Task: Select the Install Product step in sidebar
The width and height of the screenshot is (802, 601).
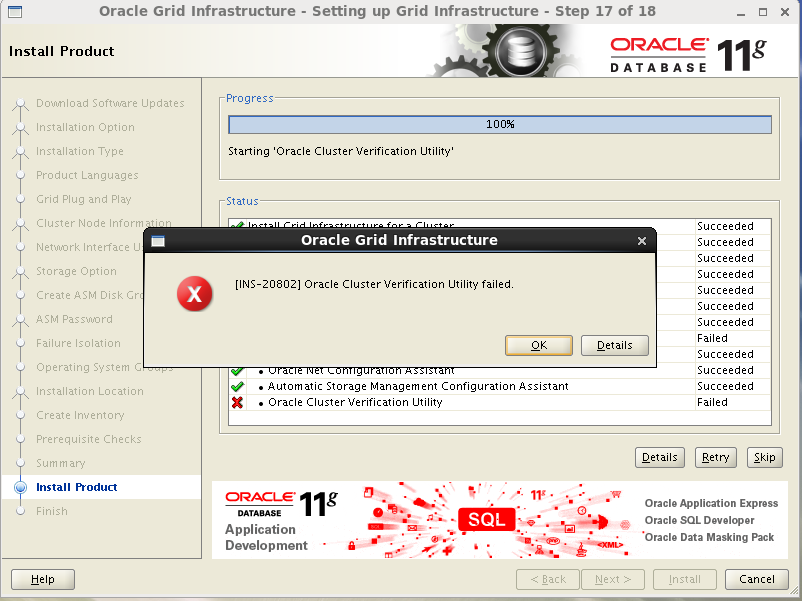Action: [77, 487]
